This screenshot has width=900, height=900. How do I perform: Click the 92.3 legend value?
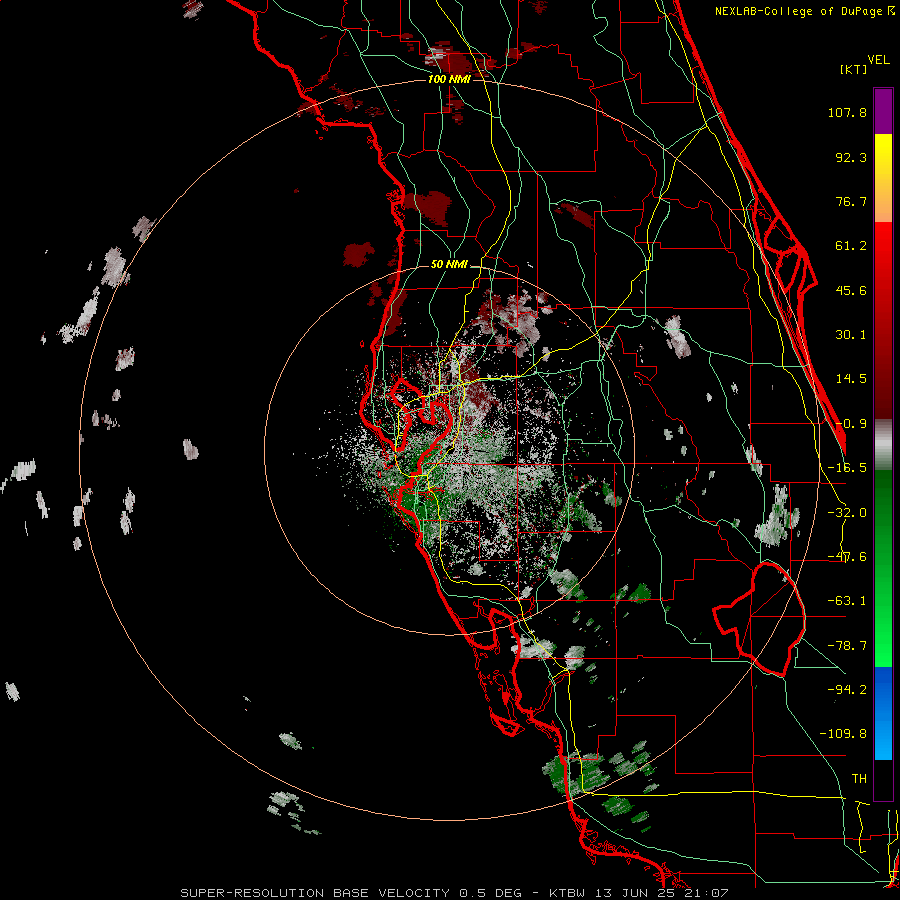coord(851,157)
